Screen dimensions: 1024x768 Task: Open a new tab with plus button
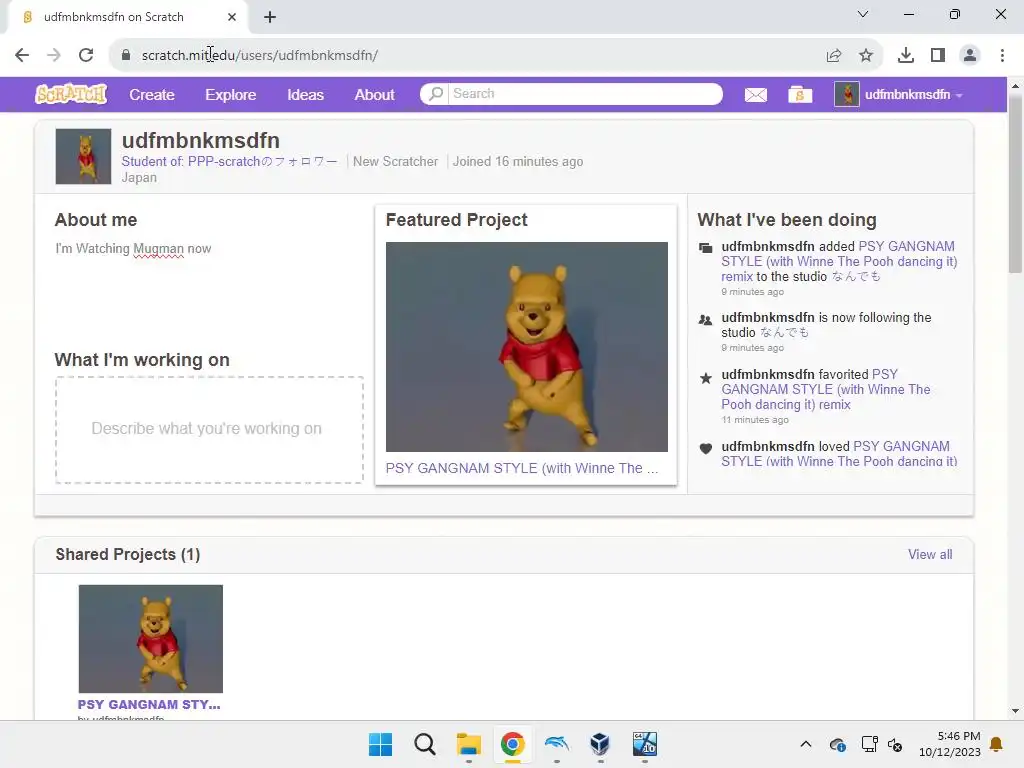tap(270, 17)
